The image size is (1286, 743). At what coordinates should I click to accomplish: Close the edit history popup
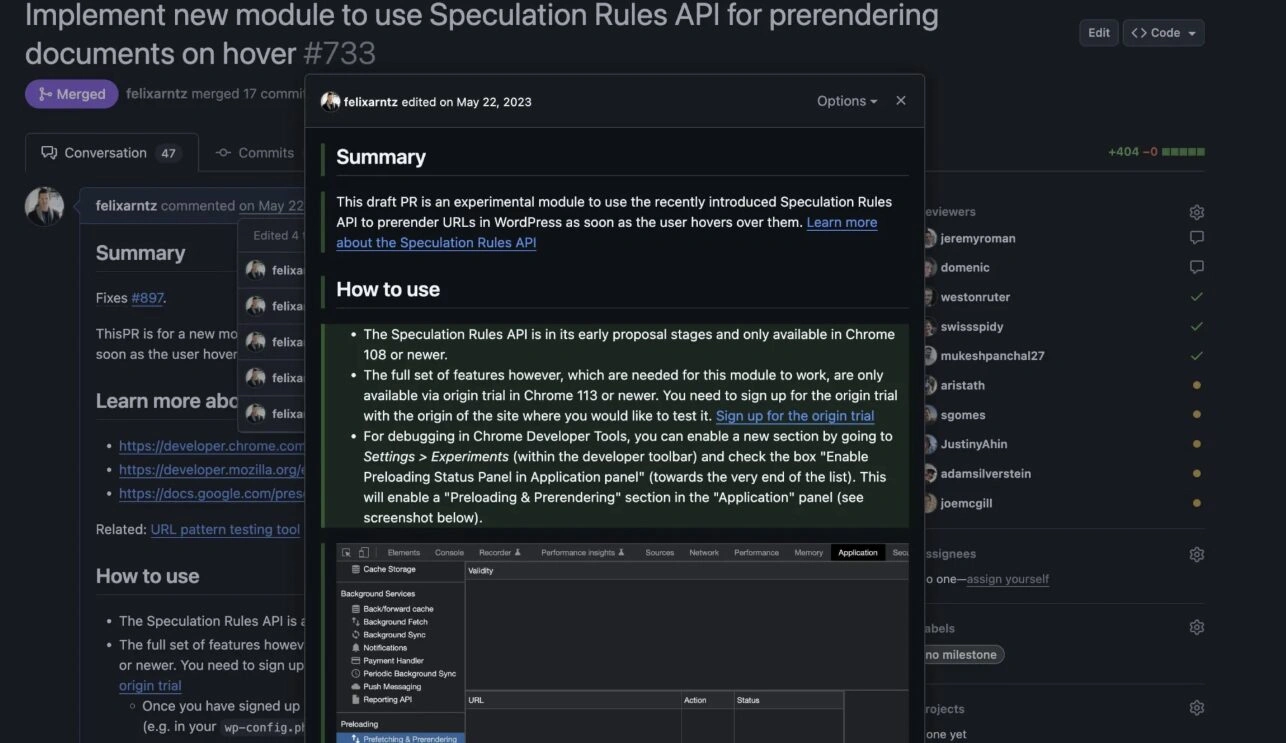tap(901, 101)
